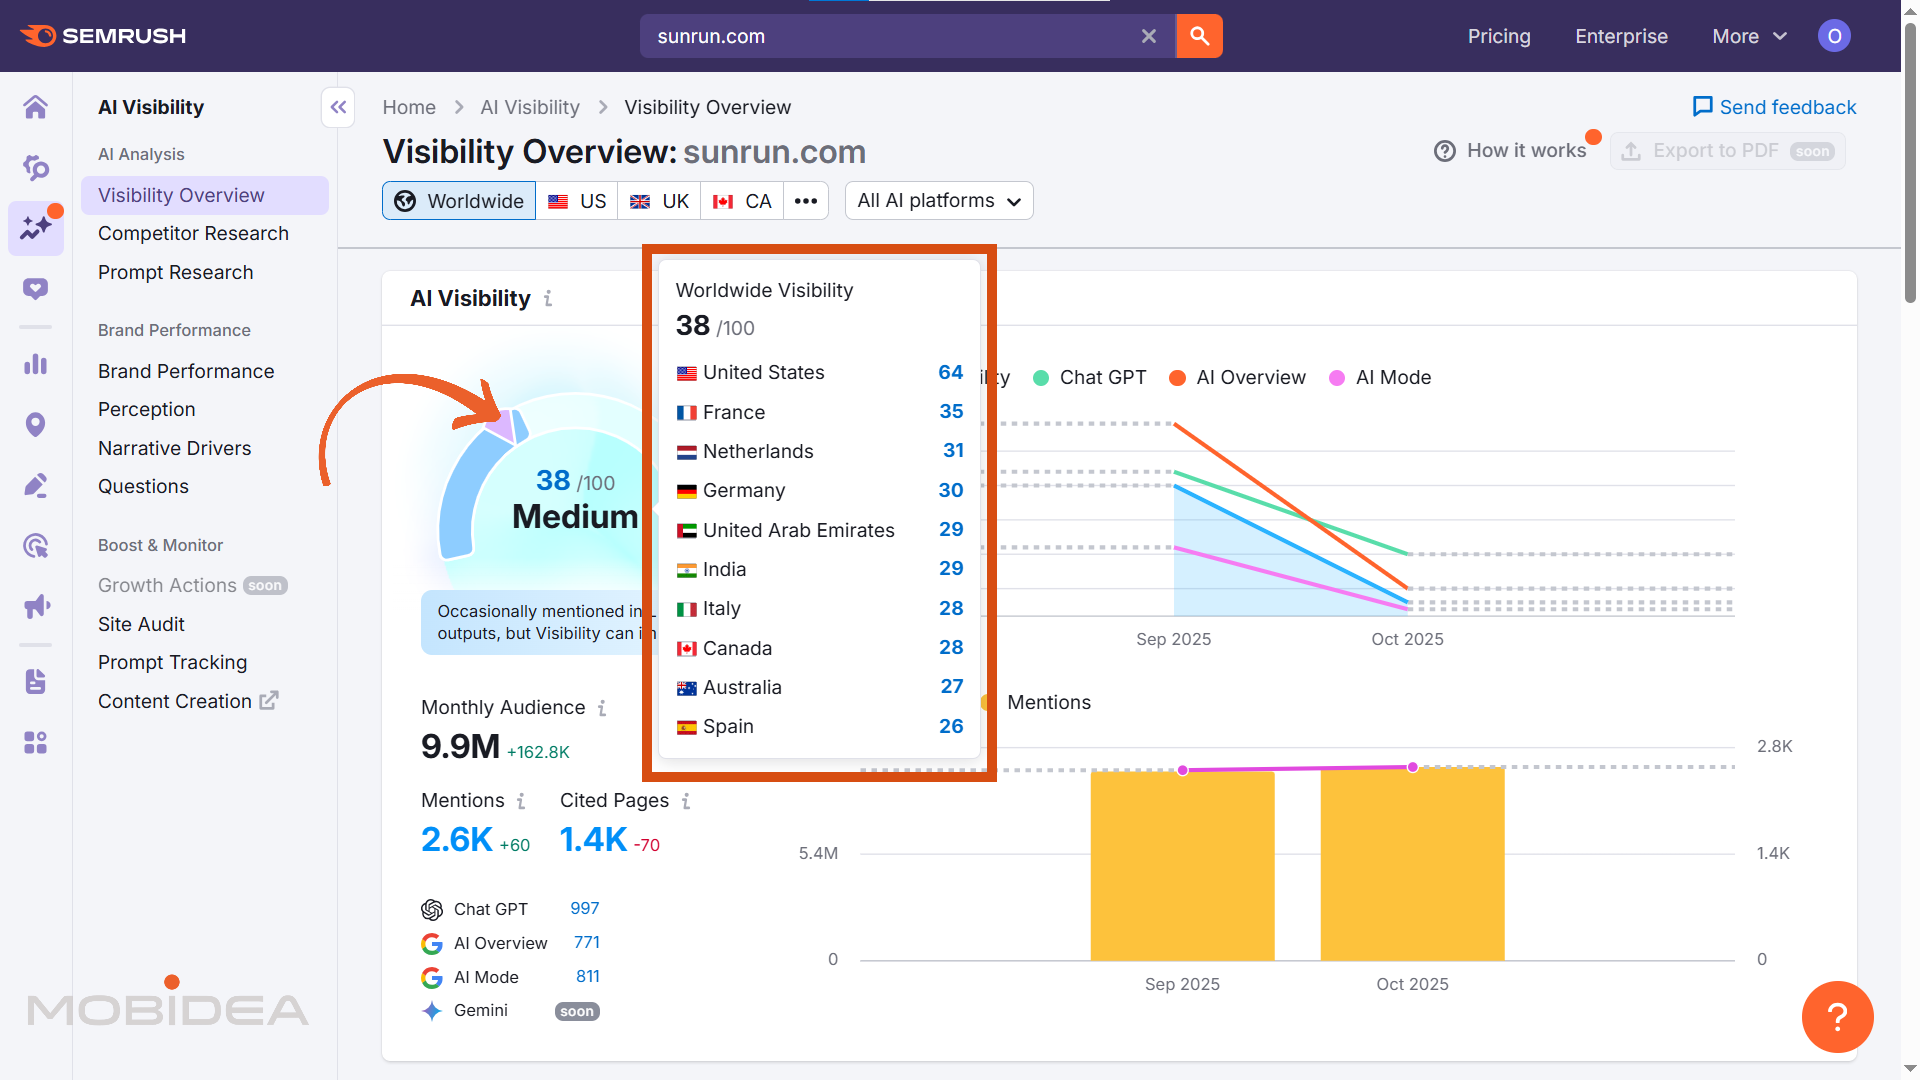Open the AI Visibility sparkles icon
Image resolution: width=1920 pixels, height=1080 pixels.
(x=36, y=228)
